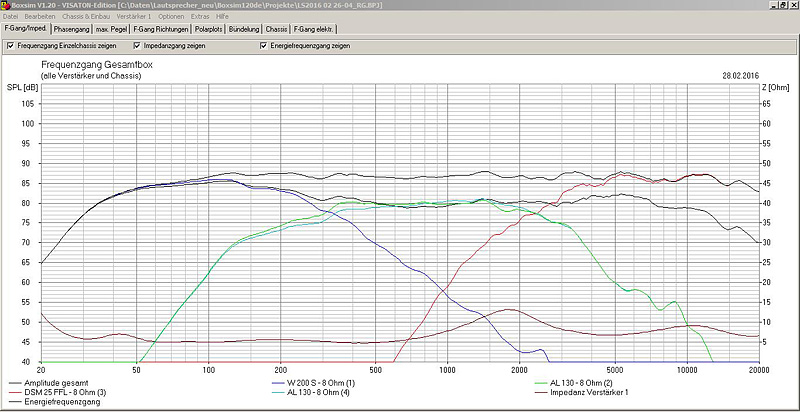Disable 'Energiefrequenzgang zeigen' checkbox
This screenshot has width=800, height=412.
point(263,46)
